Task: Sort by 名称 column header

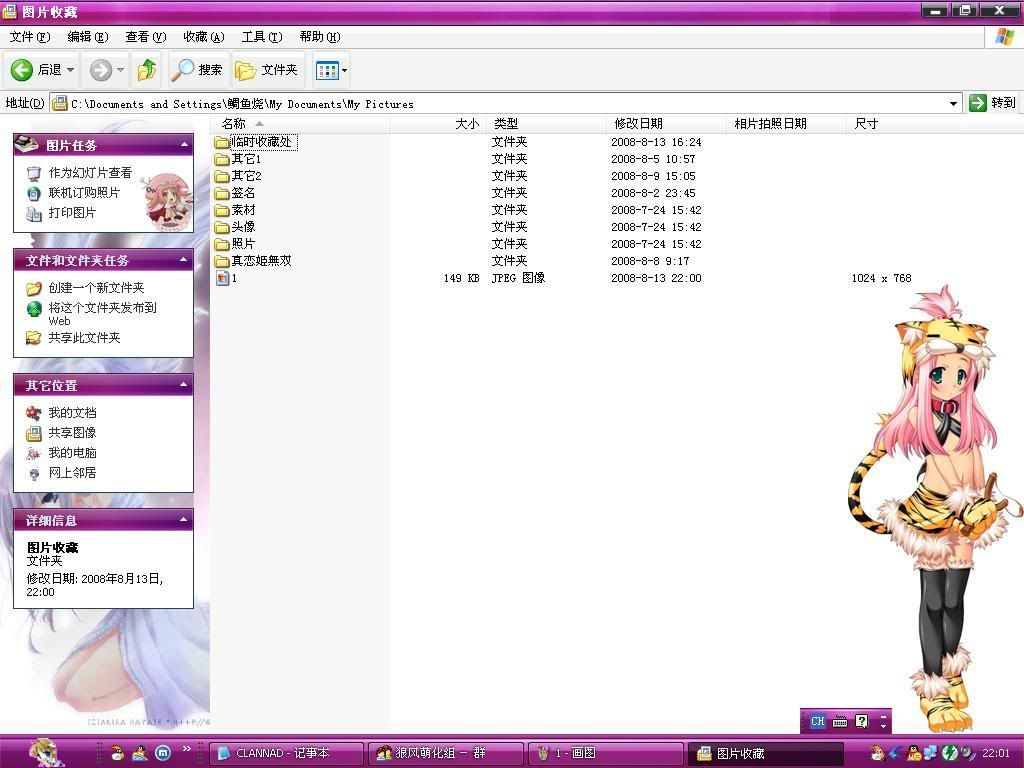Action: 300,123
